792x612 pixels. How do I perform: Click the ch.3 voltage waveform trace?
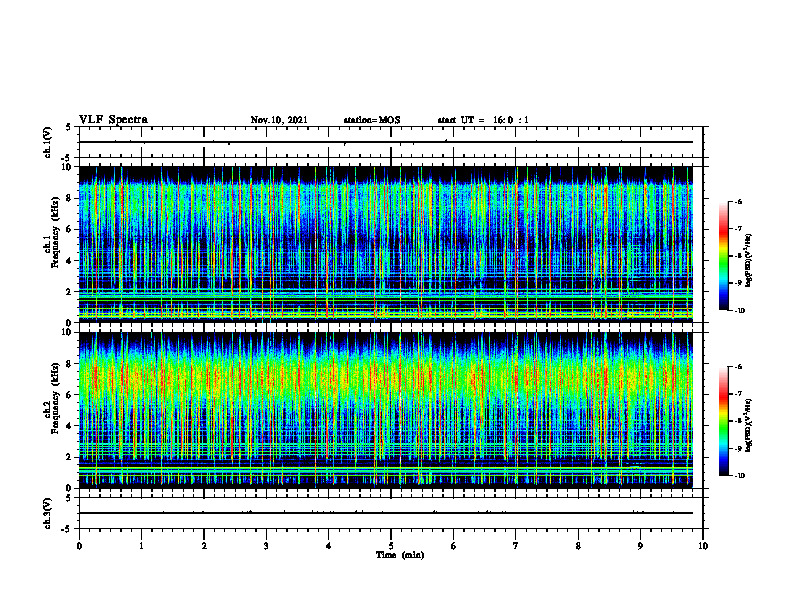386,513
